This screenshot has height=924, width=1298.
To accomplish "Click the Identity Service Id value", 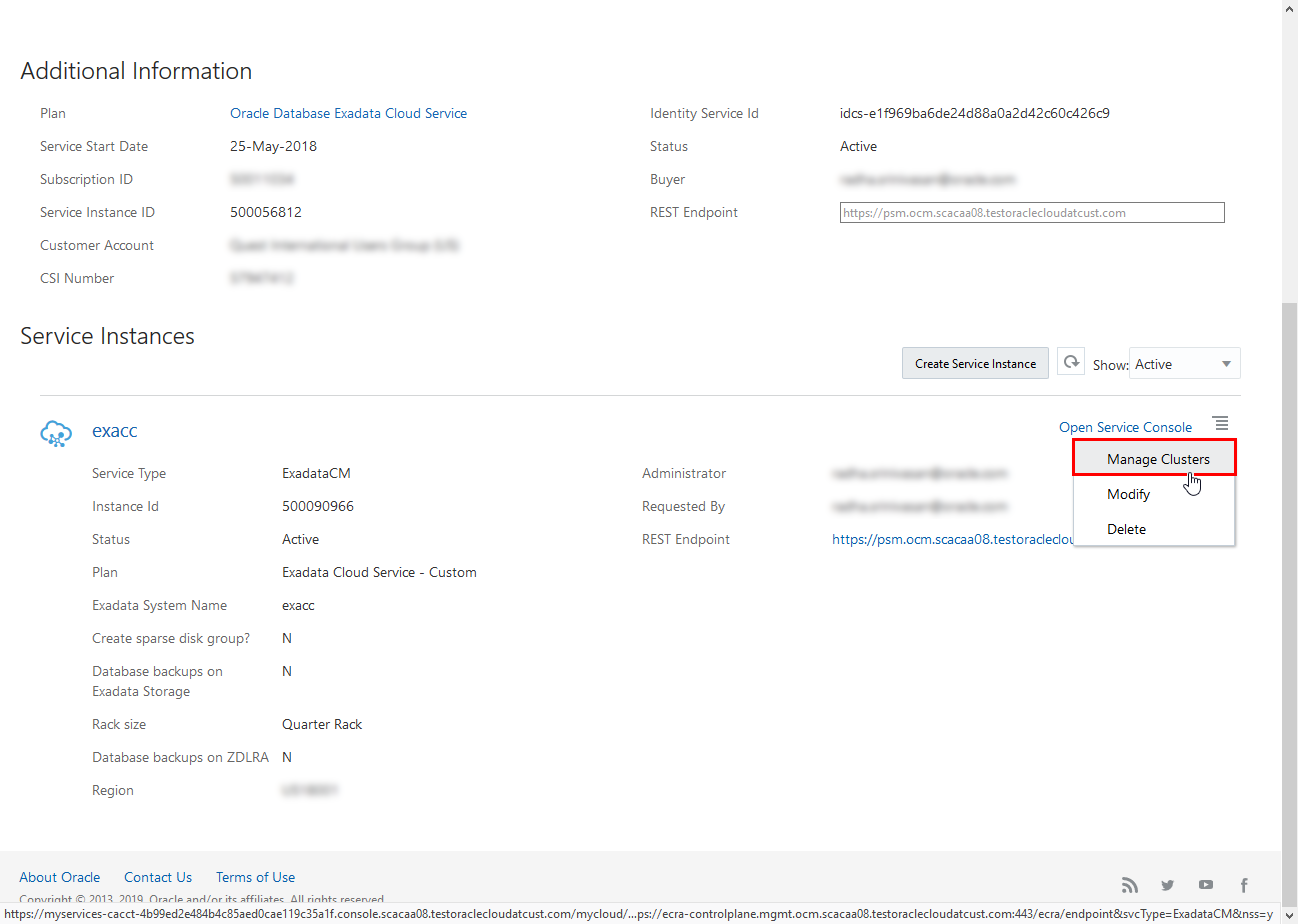I will [975, 113].
